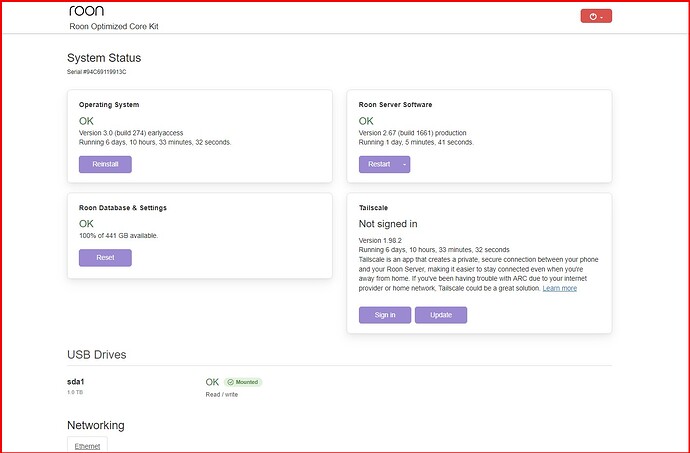Click the '1.0 TB' drive size text
The image size is (690, 453).
tap(75, 392)
